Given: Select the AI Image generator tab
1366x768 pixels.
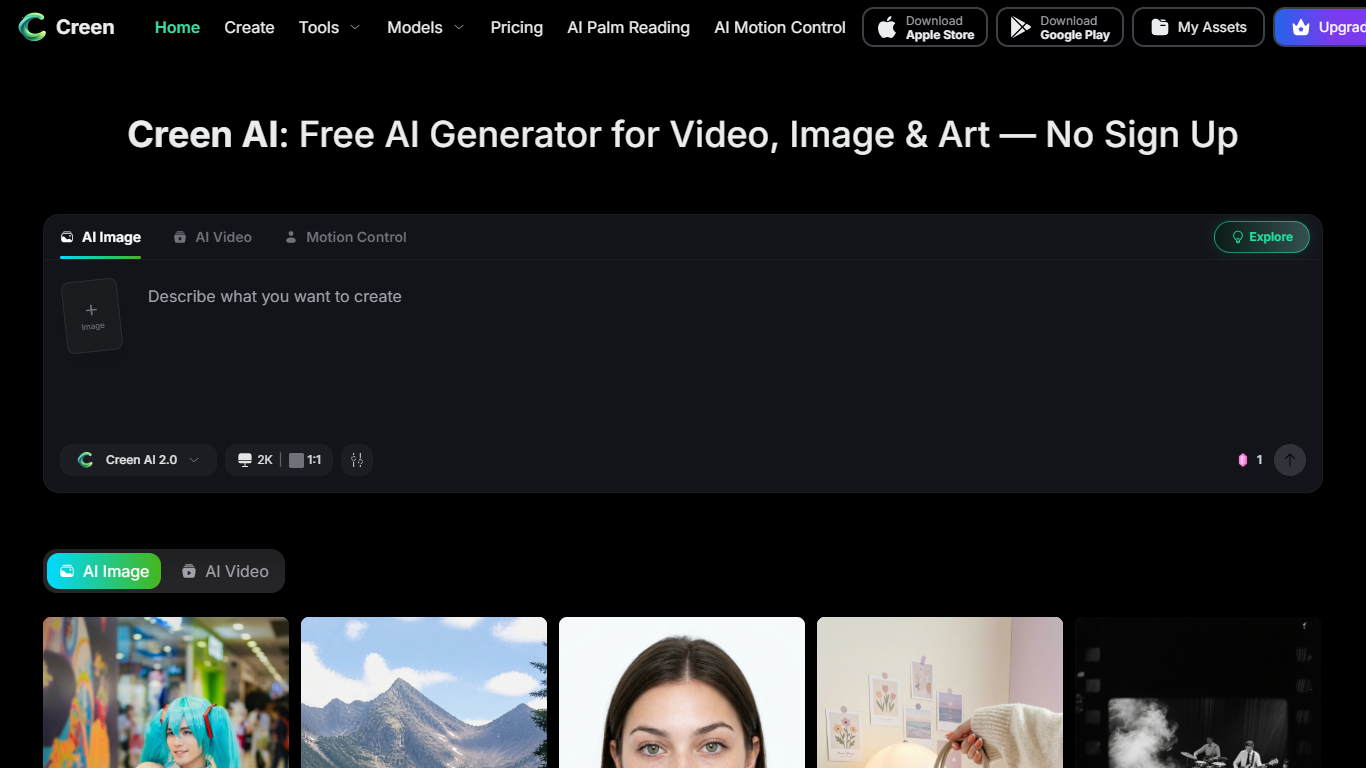Looking at the screenshot, I should pyautogui.click(x=100, y=237).
